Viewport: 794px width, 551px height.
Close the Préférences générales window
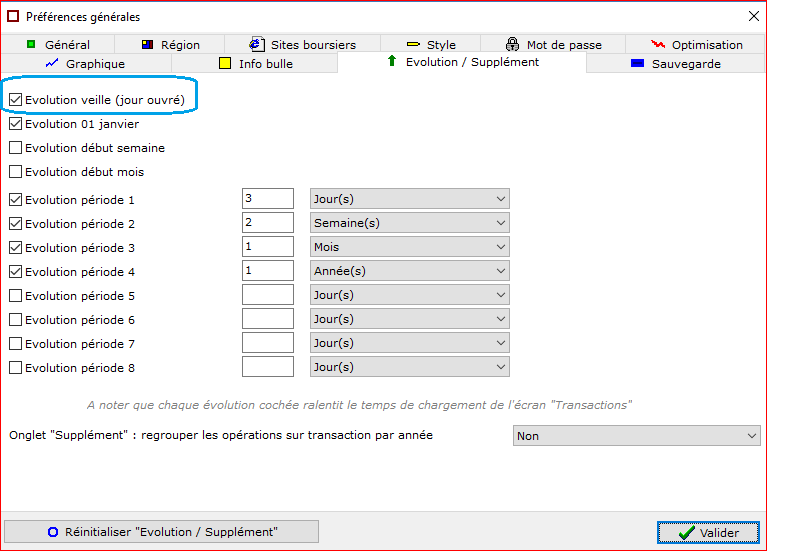point(753,16)
